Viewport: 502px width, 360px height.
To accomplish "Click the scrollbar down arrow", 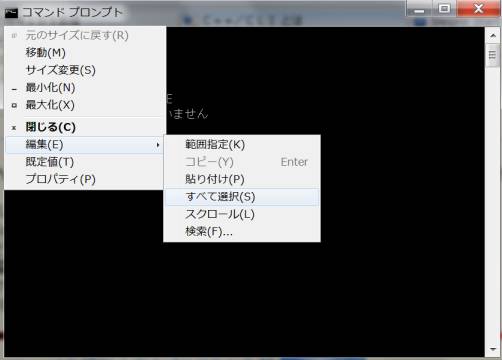I will (493, 349).
